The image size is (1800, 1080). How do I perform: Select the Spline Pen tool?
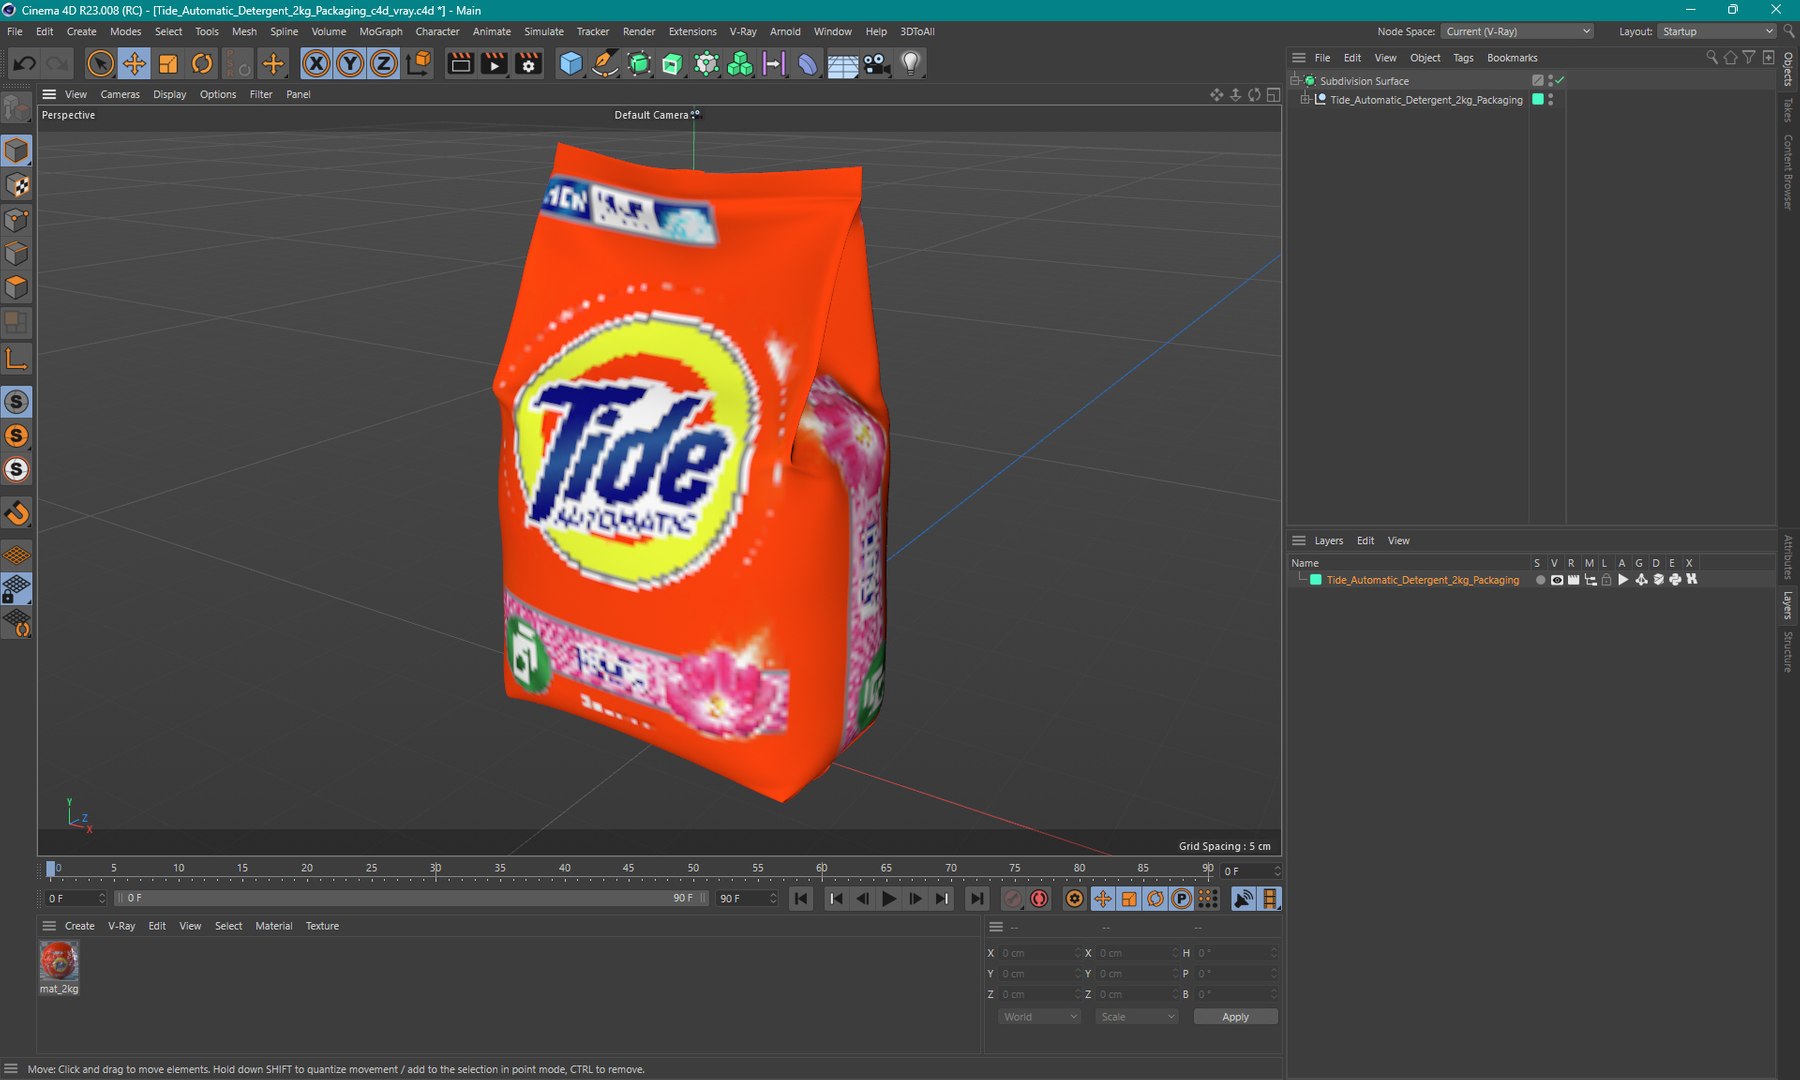pyautogui.click(x=605, y=64)
